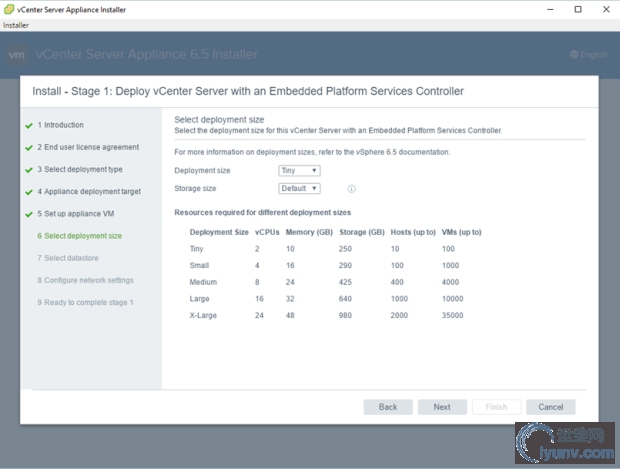Click the storage size info icon
The width and height of the screenshot is (620, 469).
pyautogui.click(x=351, y=189)
